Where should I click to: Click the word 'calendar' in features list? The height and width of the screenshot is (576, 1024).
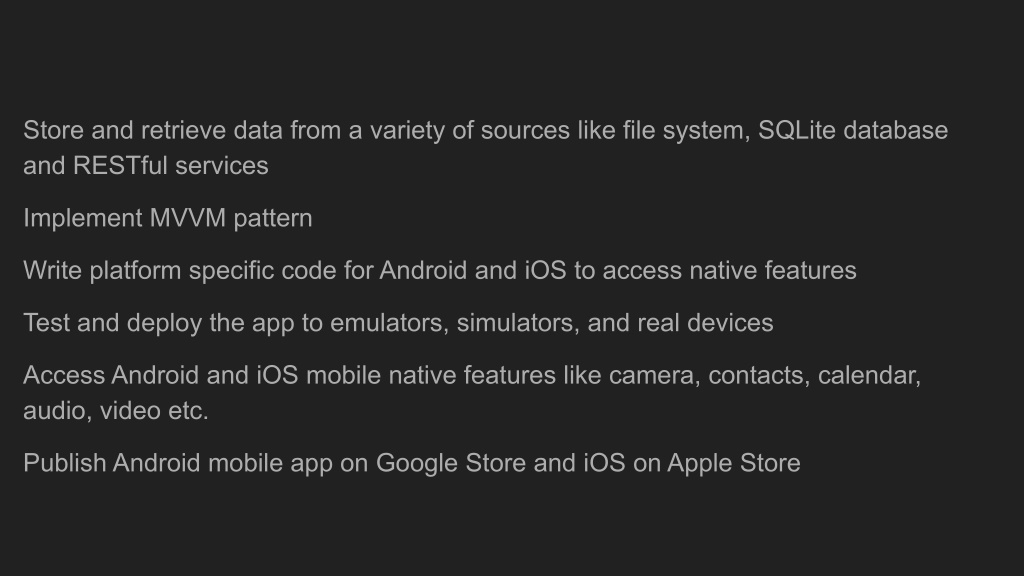[x=869, y=376]
